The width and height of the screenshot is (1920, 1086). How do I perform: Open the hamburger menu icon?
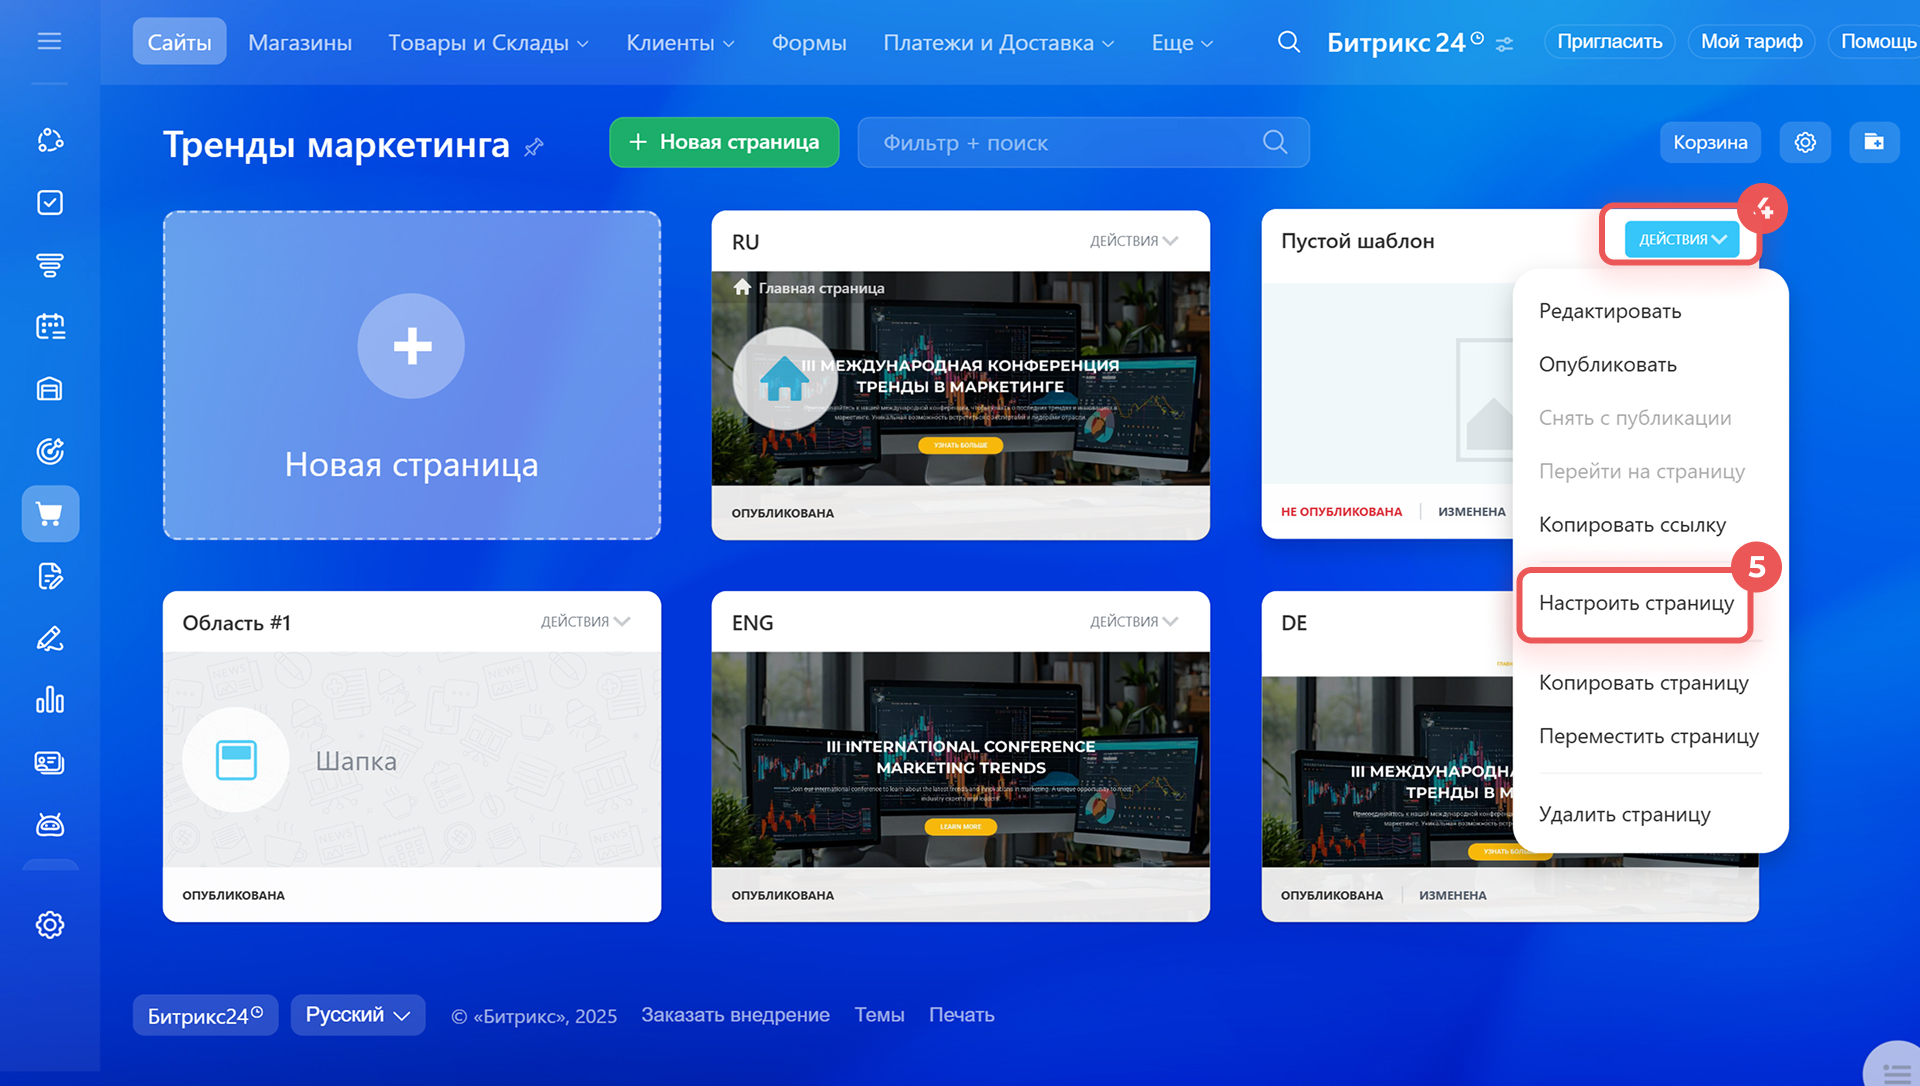[x=49, y=42]
